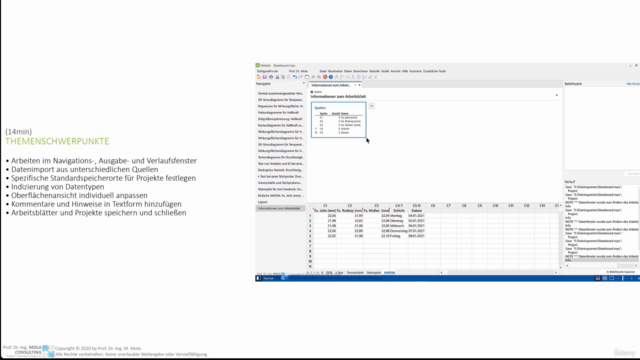The width and height of the screenshot is (640, 360).
Task: Click the Open project folder icon in Minitab toolbar
Action: (259, 77)
